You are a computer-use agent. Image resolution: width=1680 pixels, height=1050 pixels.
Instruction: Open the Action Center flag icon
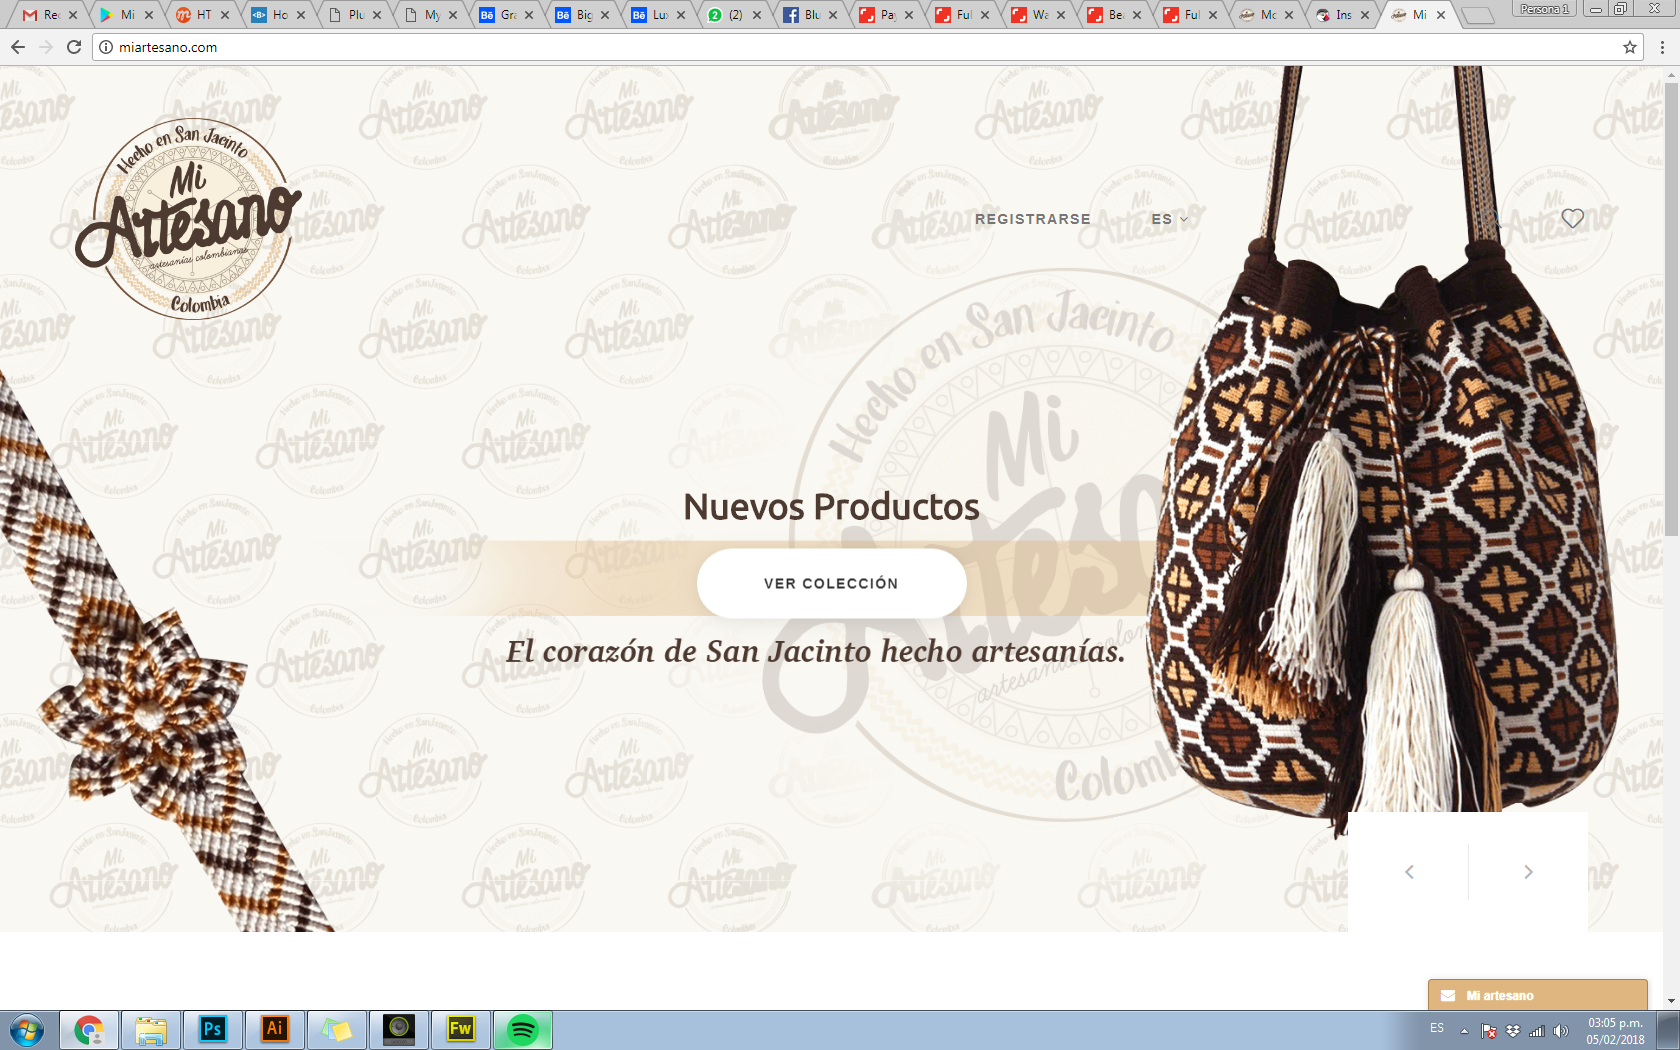point(1489,1031)
